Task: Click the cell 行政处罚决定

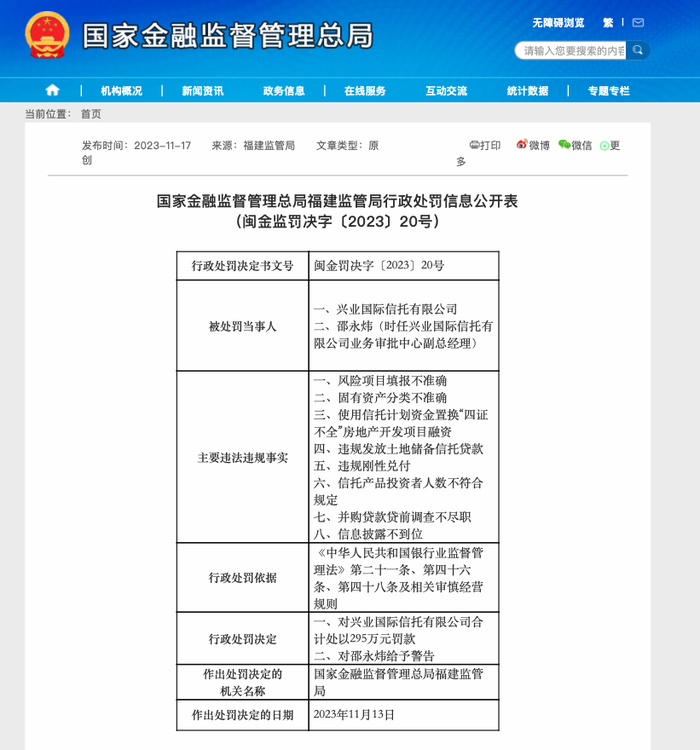Action: tap(243, 639)
